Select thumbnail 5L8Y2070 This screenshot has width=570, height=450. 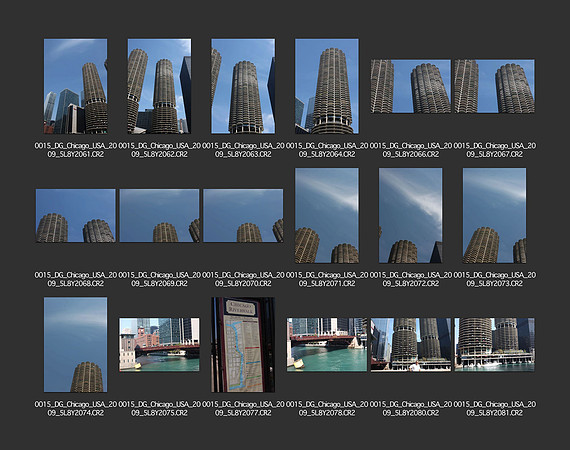(243, 216)
